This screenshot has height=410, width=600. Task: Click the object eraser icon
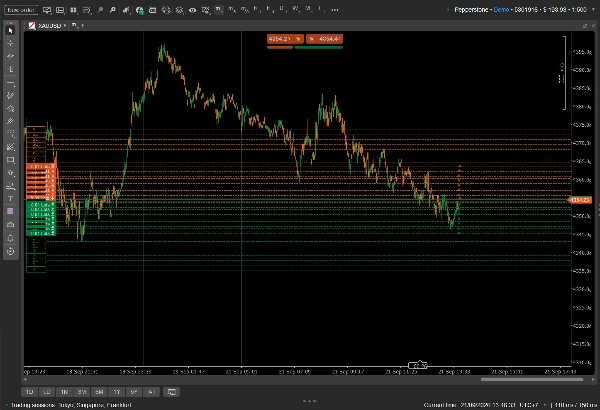point(11,225)
